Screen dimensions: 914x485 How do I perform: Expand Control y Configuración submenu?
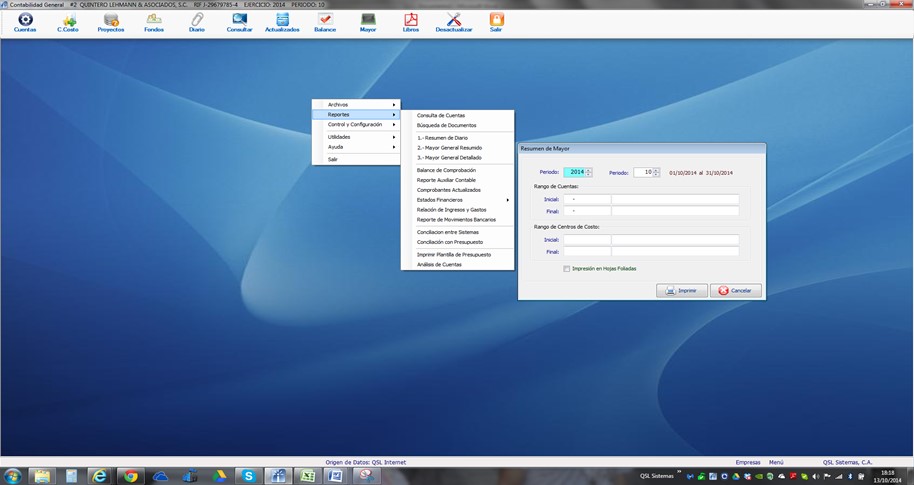click(356, 125)
